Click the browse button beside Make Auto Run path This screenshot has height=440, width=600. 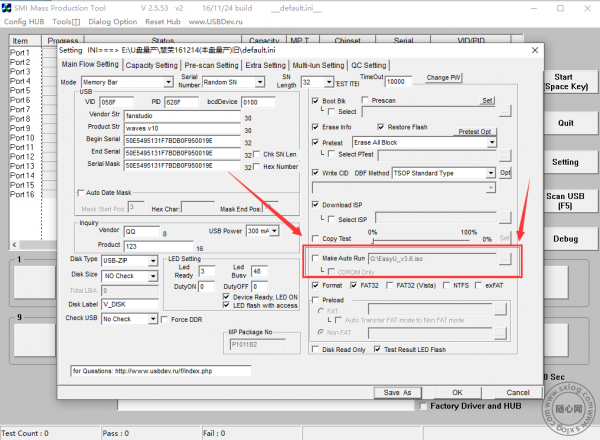505,259
